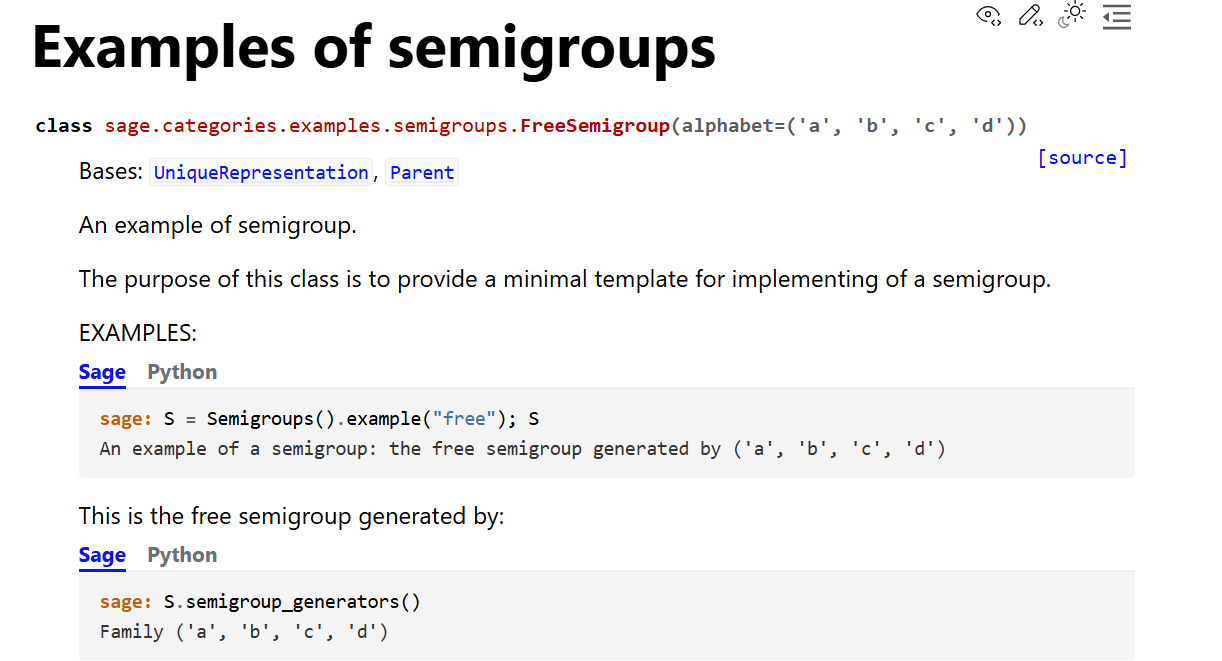Click the "minimal template" description paragraph

pyautogui.click(x=565, y=279)
